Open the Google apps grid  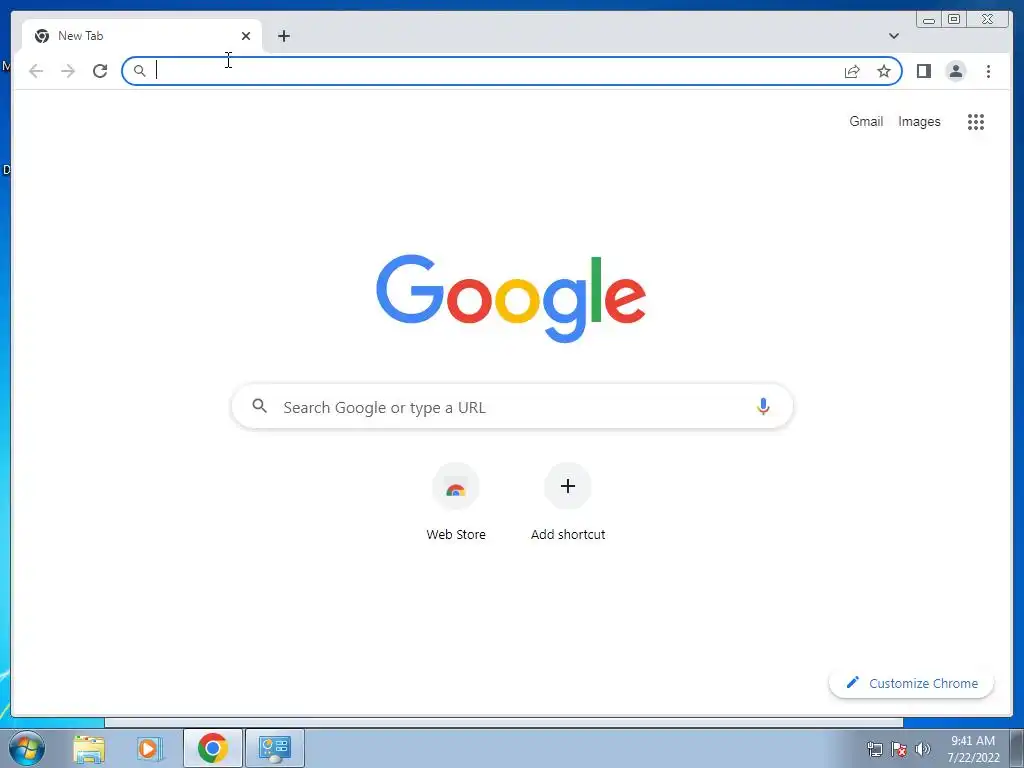(976, 121)
